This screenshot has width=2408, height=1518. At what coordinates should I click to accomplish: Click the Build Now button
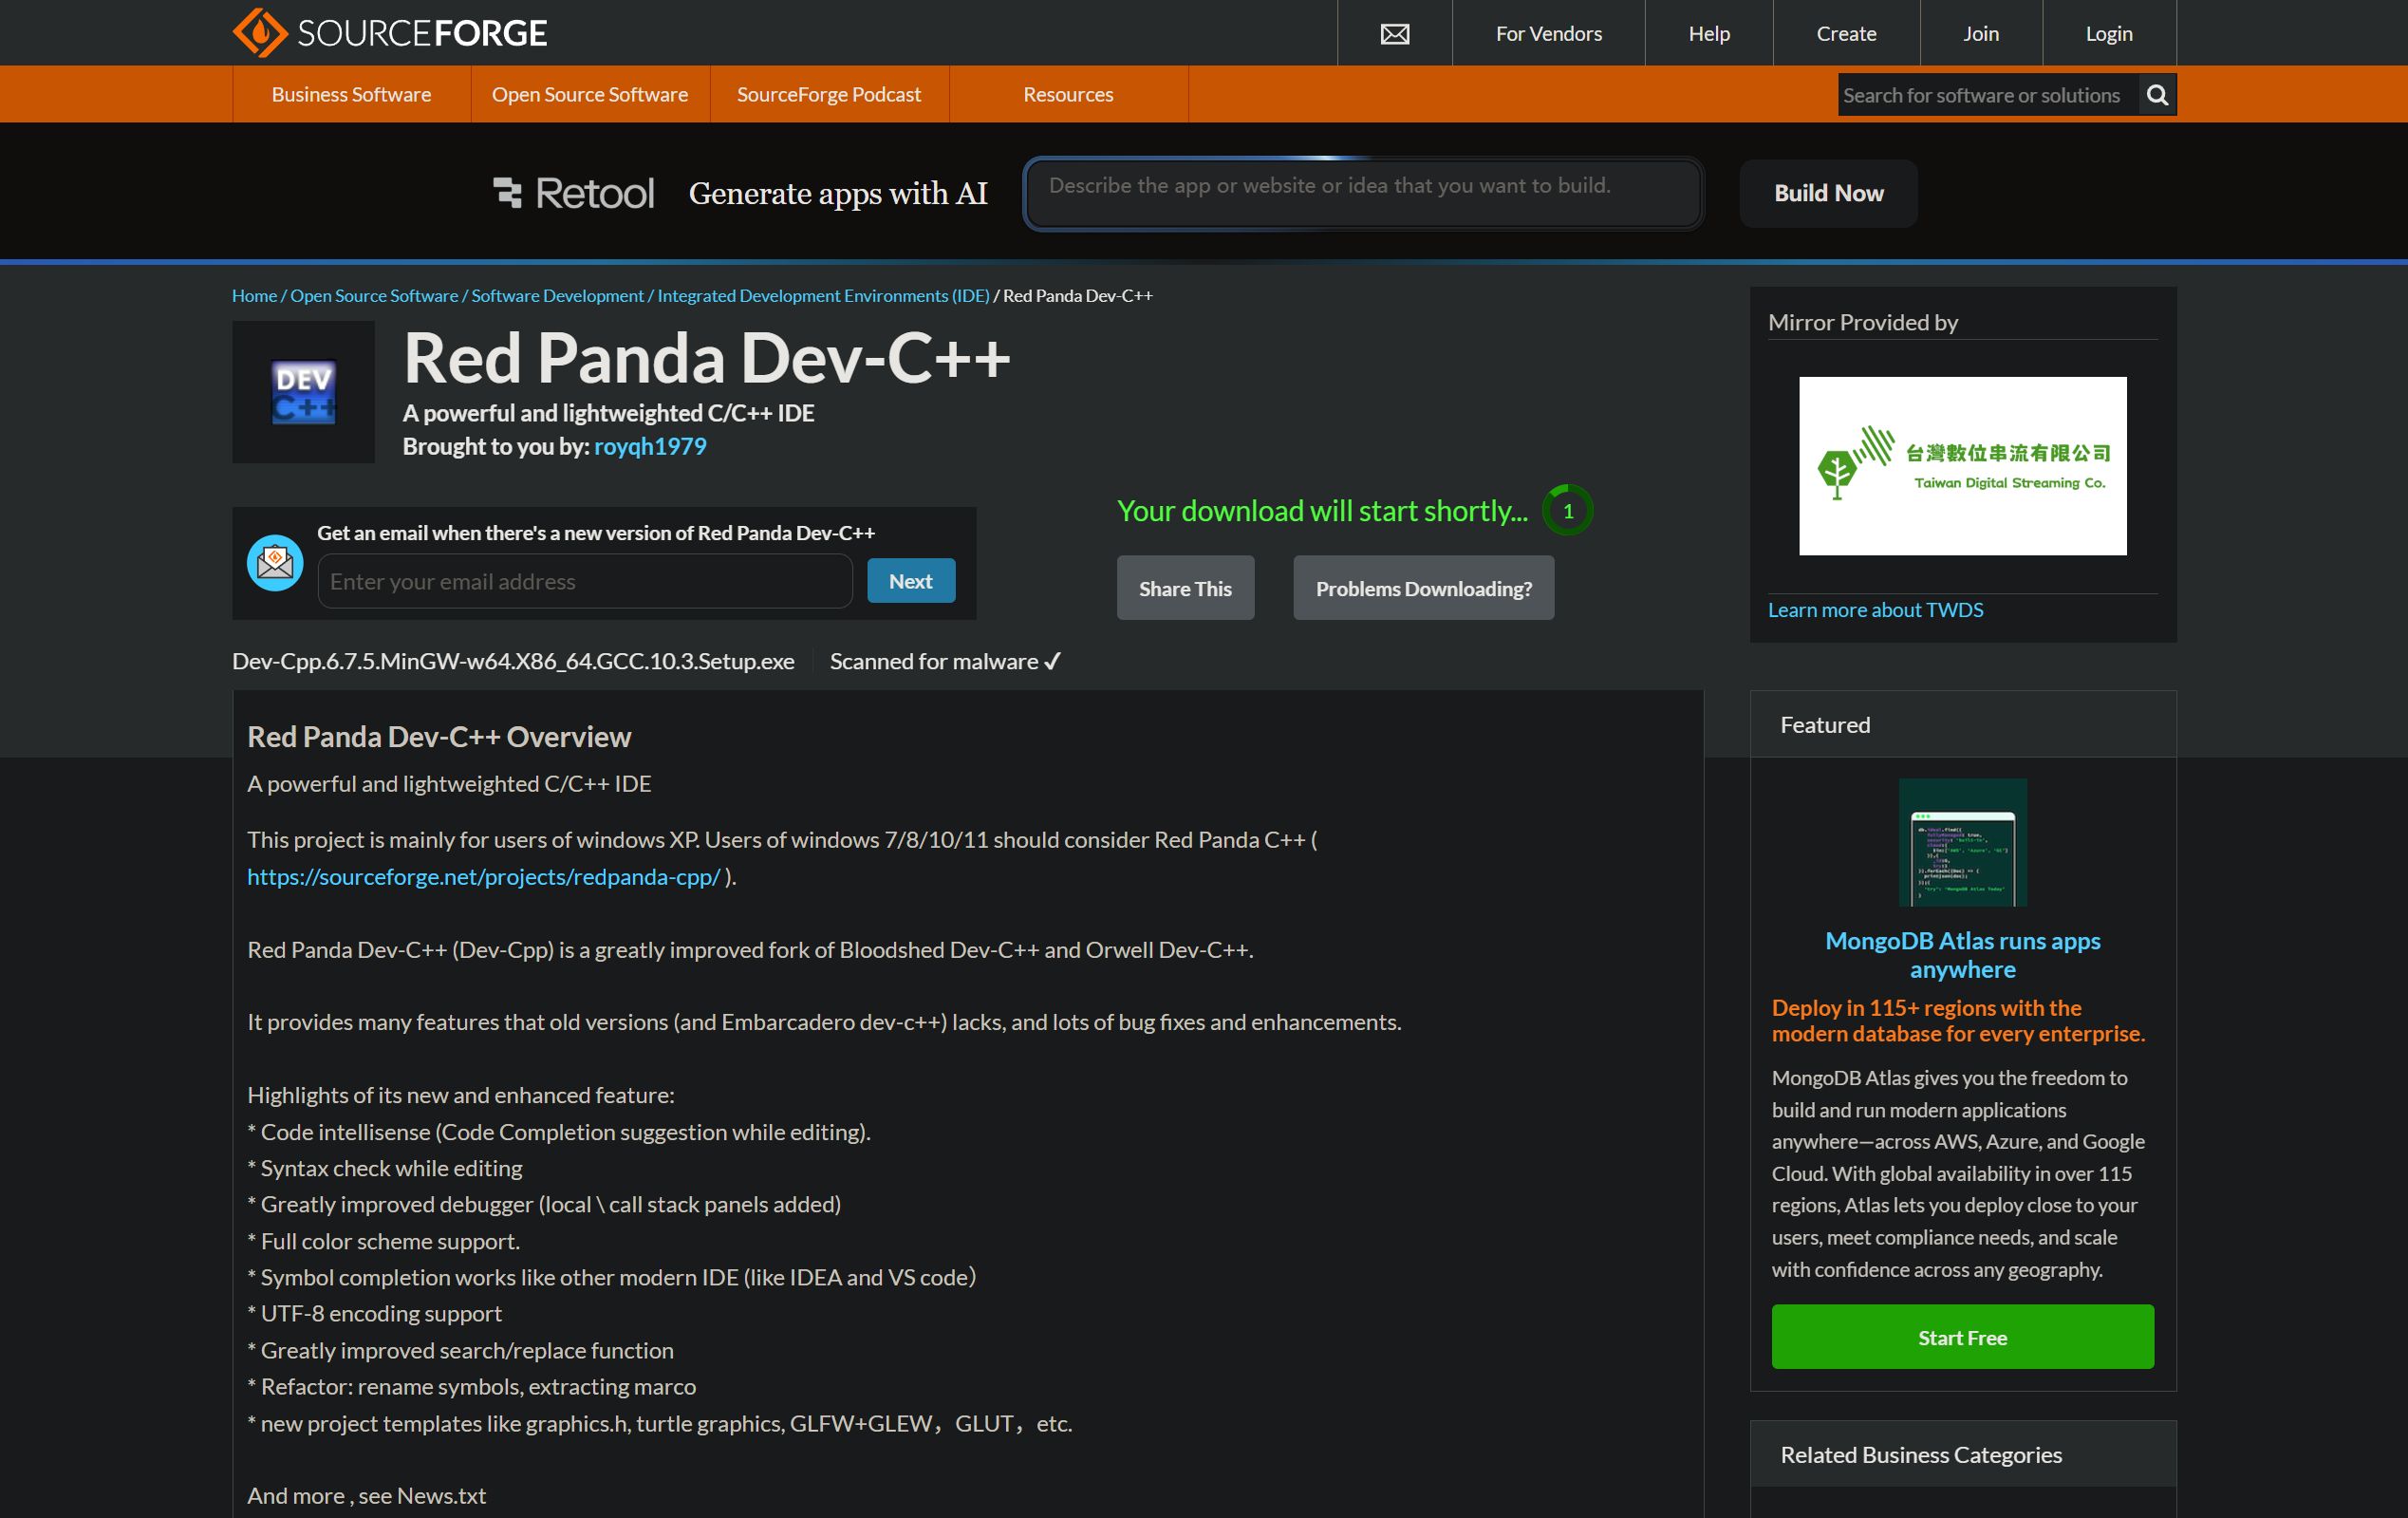coord(1828,193)
